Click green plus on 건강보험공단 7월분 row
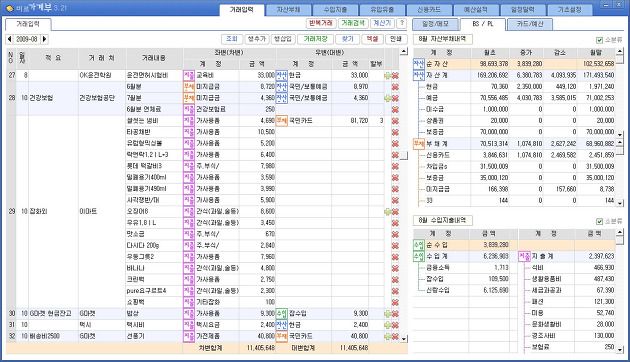 click(388, 98)
